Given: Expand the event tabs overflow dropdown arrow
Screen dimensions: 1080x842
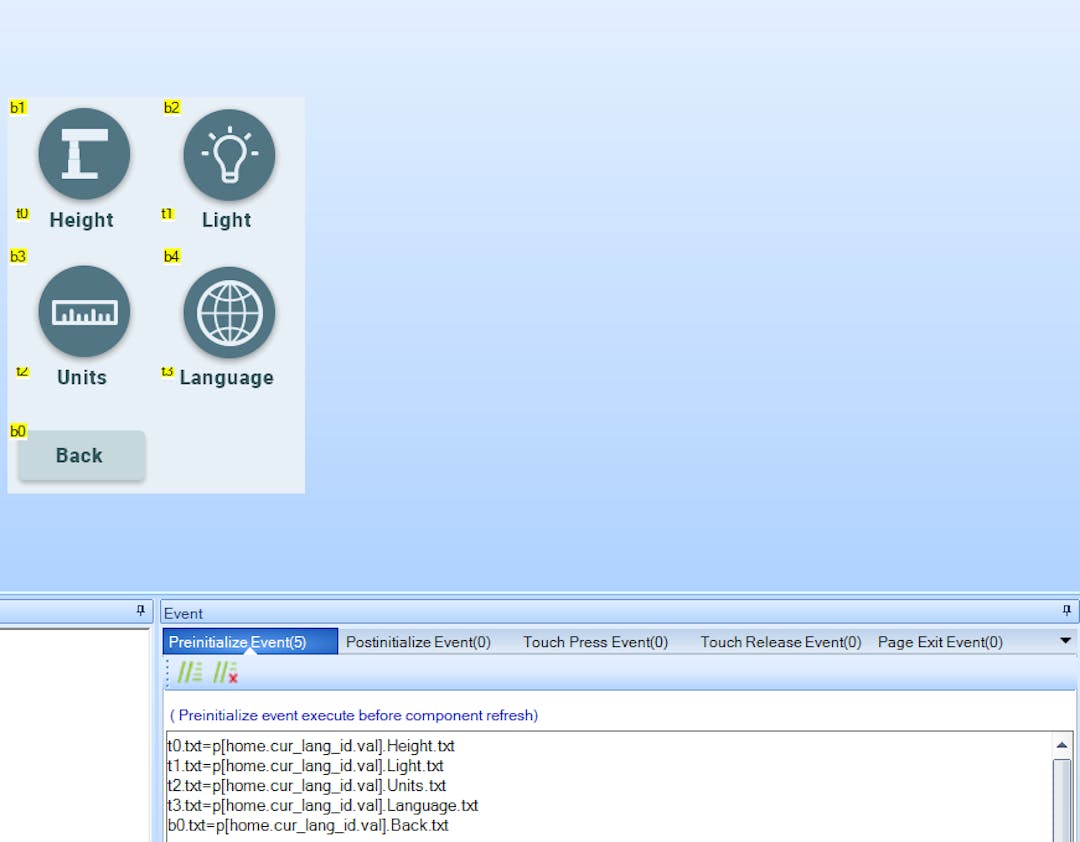Looking at the screenshot, I should [x=1065, y=641].
